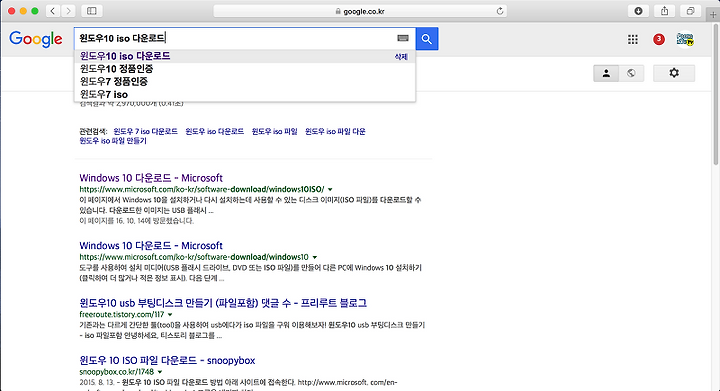The image size is (720, 391).
Task: Open the Safari share button
Action: pyautogui.click(x=664, y=11)
